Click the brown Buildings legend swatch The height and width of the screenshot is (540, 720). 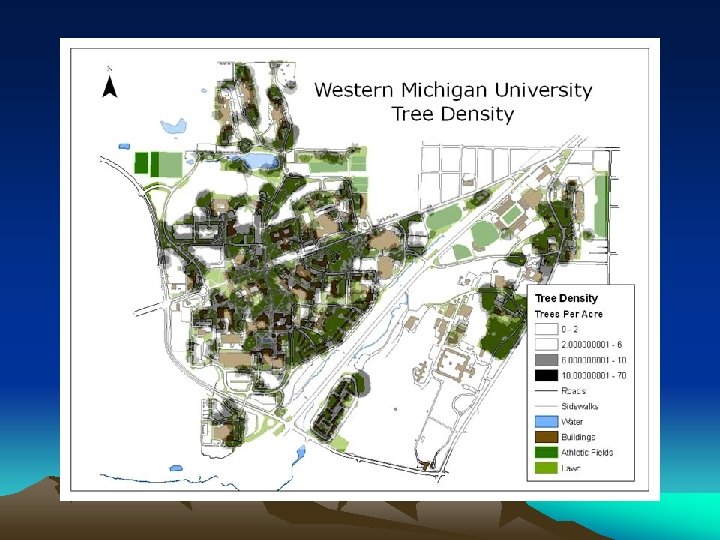click(x=546, y=437)
